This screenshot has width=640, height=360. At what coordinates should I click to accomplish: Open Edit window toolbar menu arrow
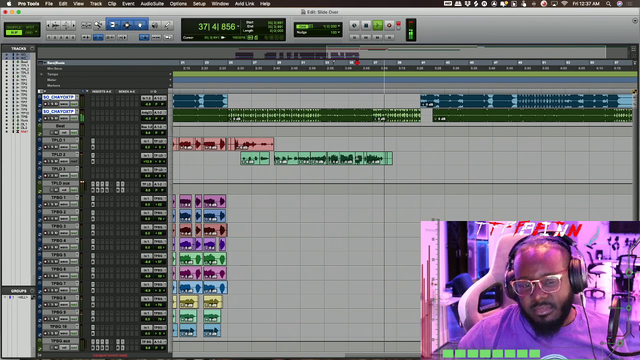[635, 21]
